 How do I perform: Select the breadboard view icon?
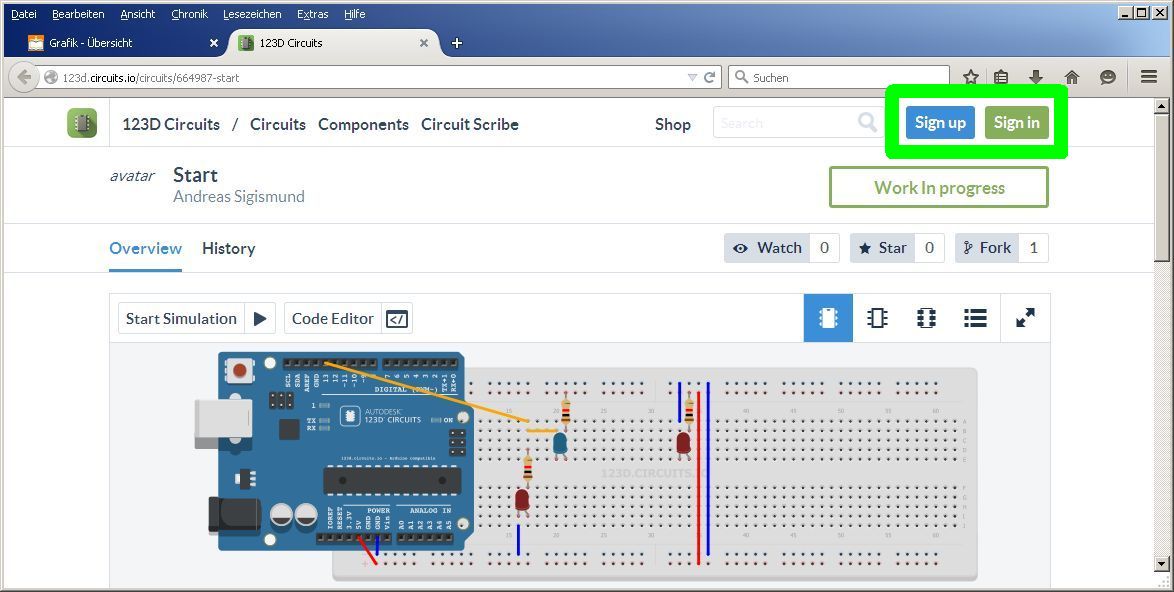coord(828,318)
